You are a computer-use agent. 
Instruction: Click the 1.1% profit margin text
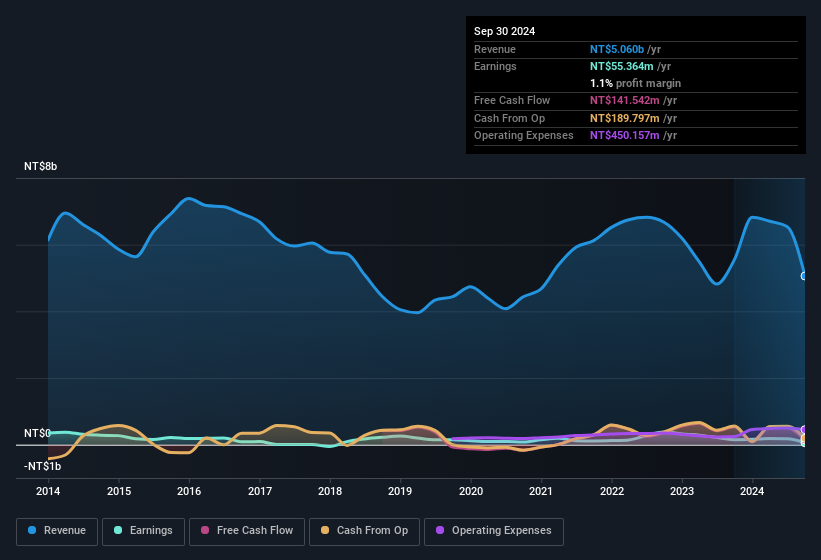[x=635, y=83]
